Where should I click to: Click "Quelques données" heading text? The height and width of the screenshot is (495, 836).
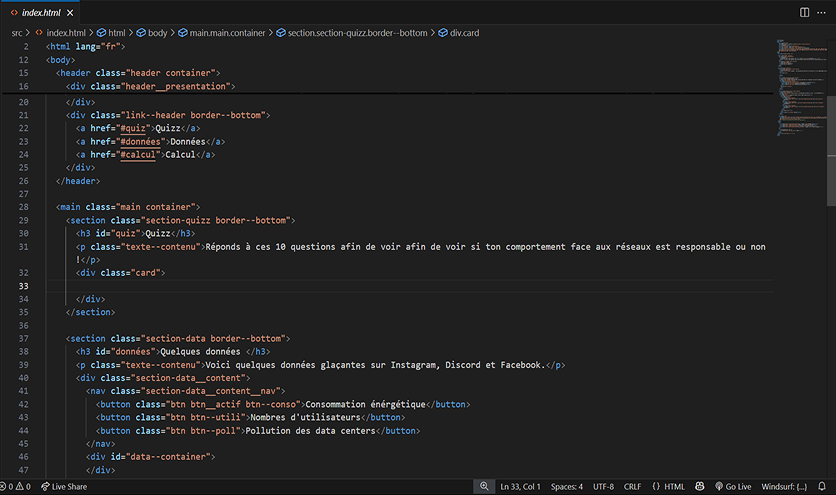200,352
